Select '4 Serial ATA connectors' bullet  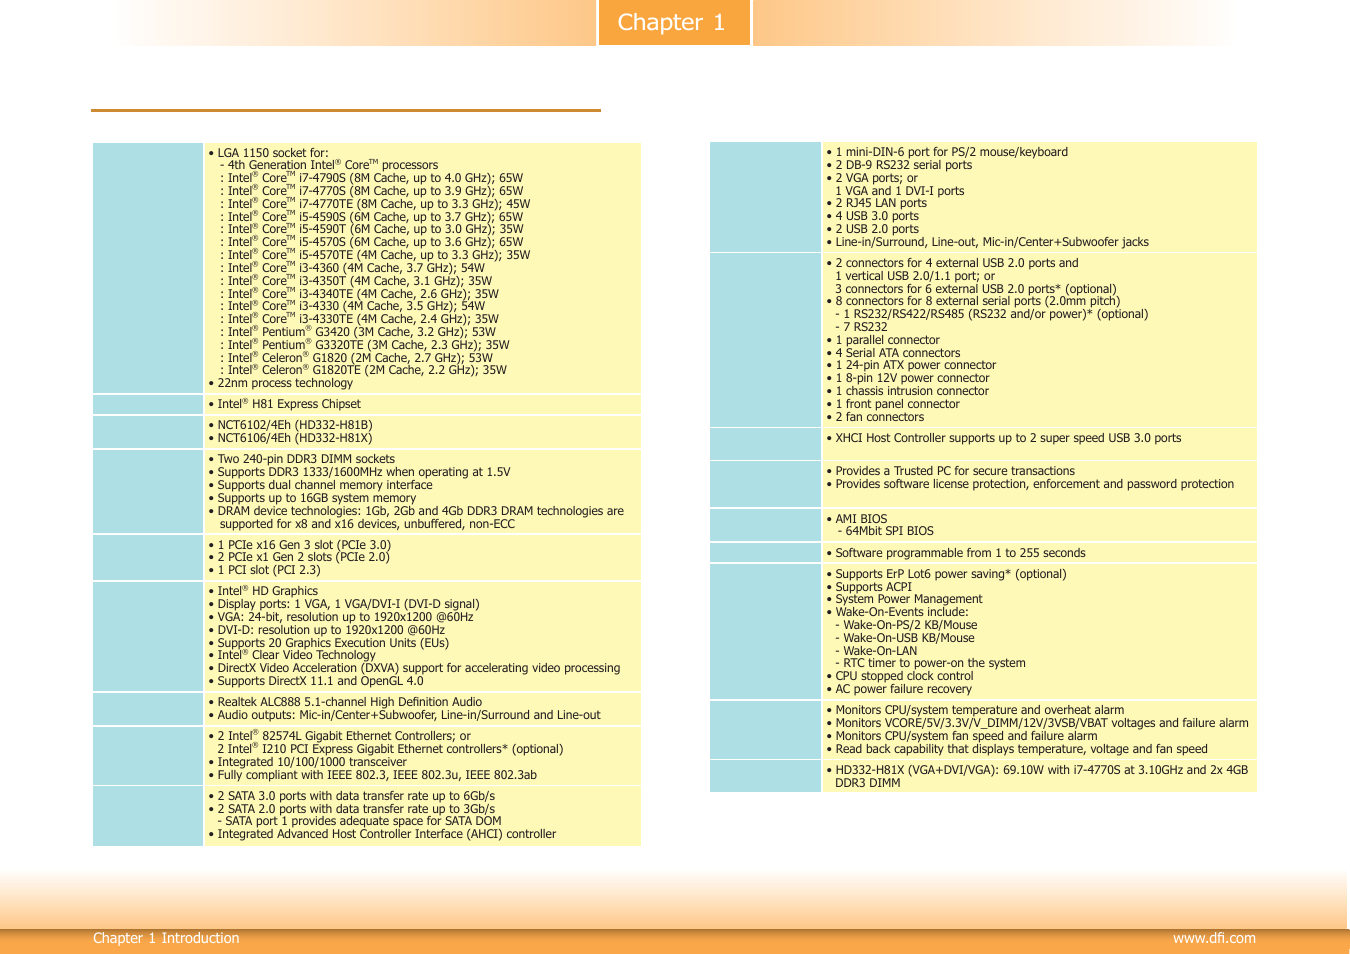[x=893, y=353]
